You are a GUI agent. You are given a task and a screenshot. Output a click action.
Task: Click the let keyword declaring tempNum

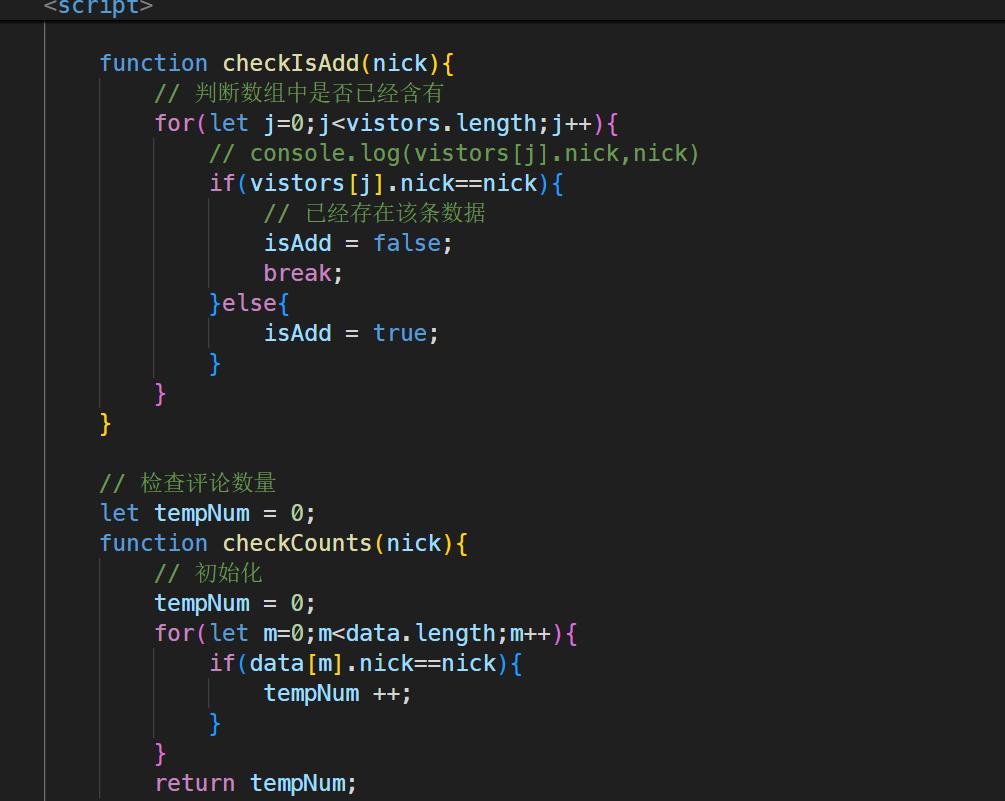tap(119, 513)
